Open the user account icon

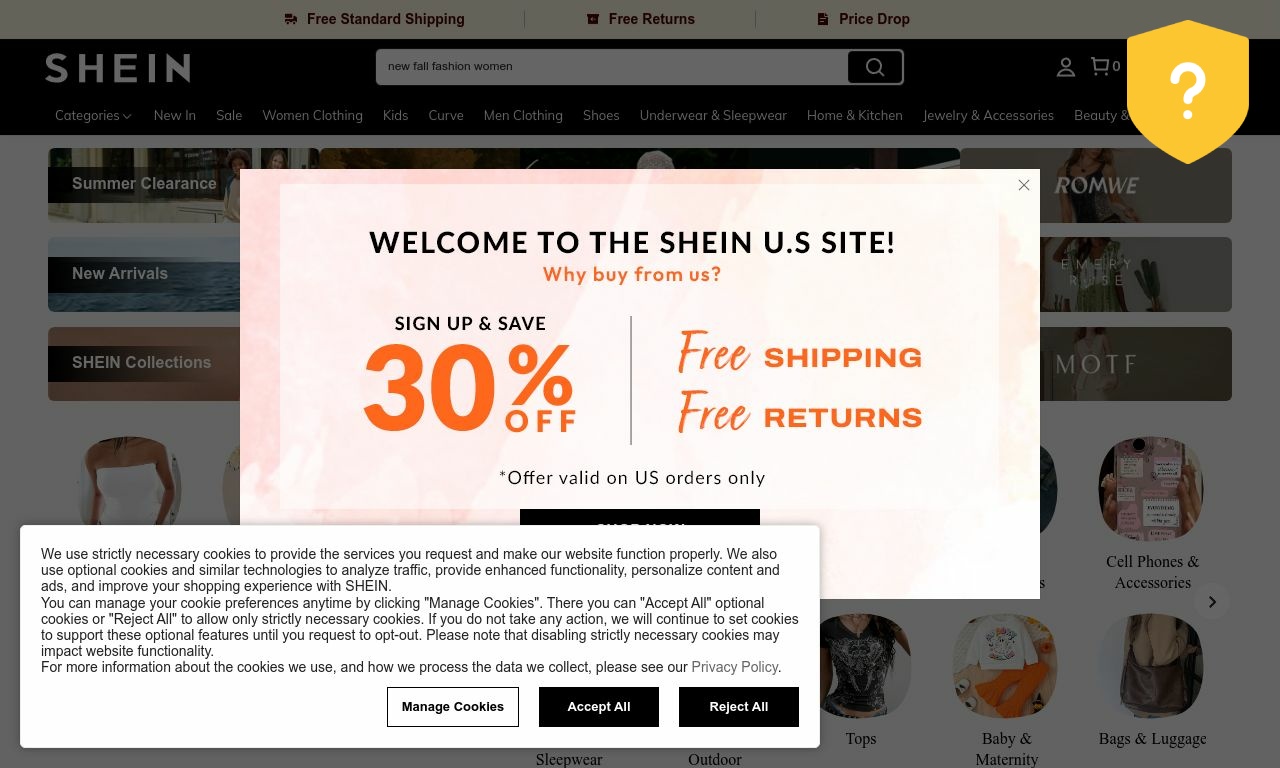[x=1065, y=67]
